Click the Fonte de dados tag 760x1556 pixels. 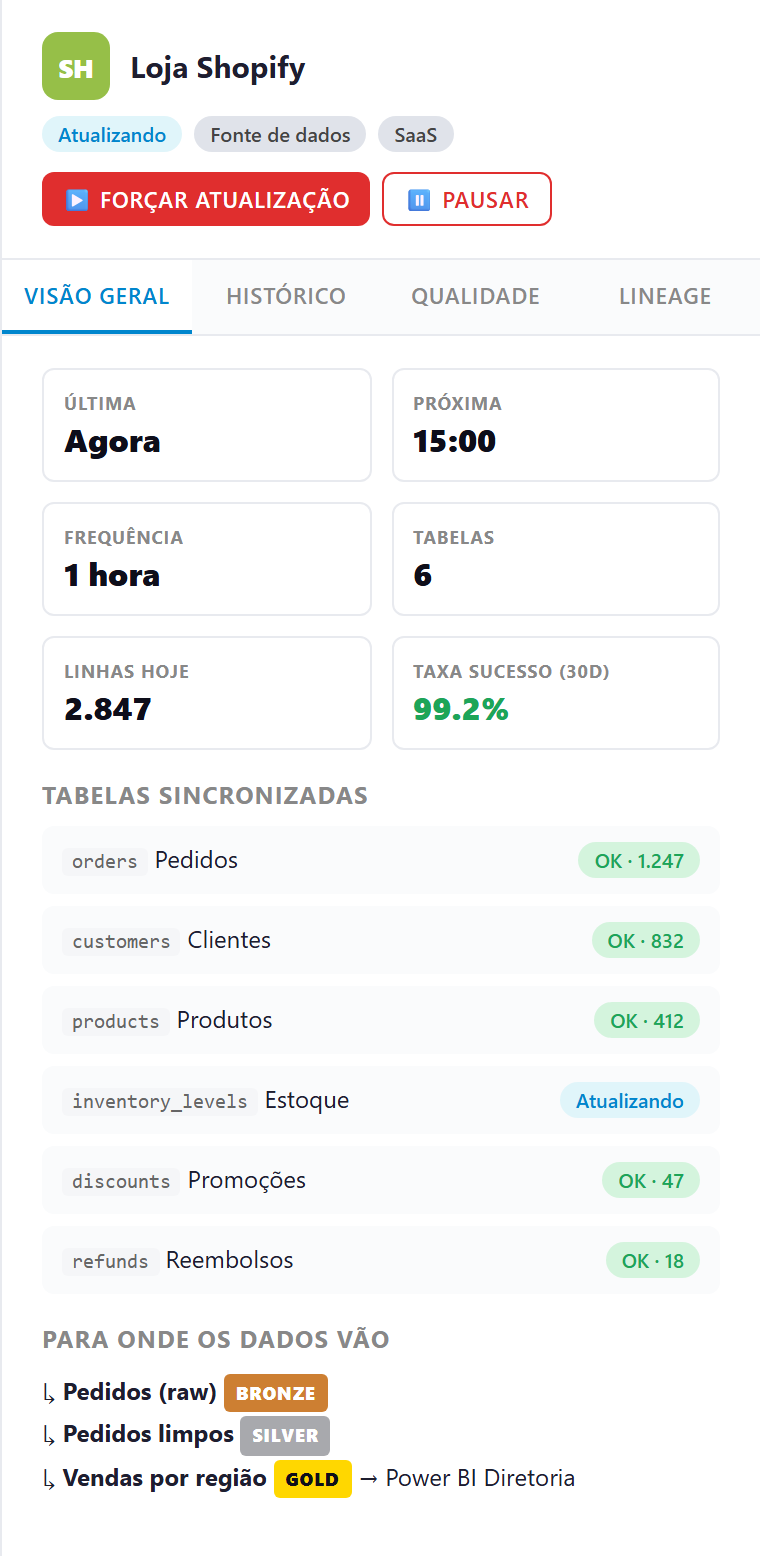pos(280,135)
